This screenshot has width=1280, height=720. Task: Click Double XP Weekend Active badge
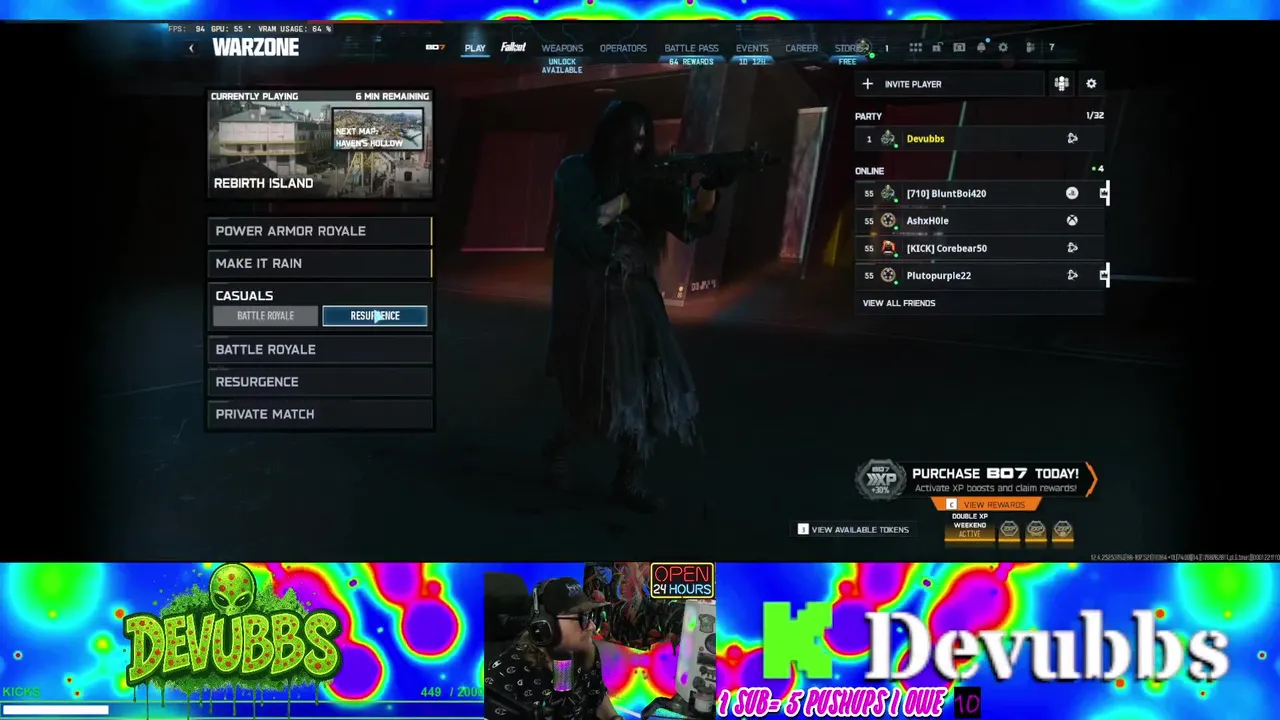tap(969, 526)
